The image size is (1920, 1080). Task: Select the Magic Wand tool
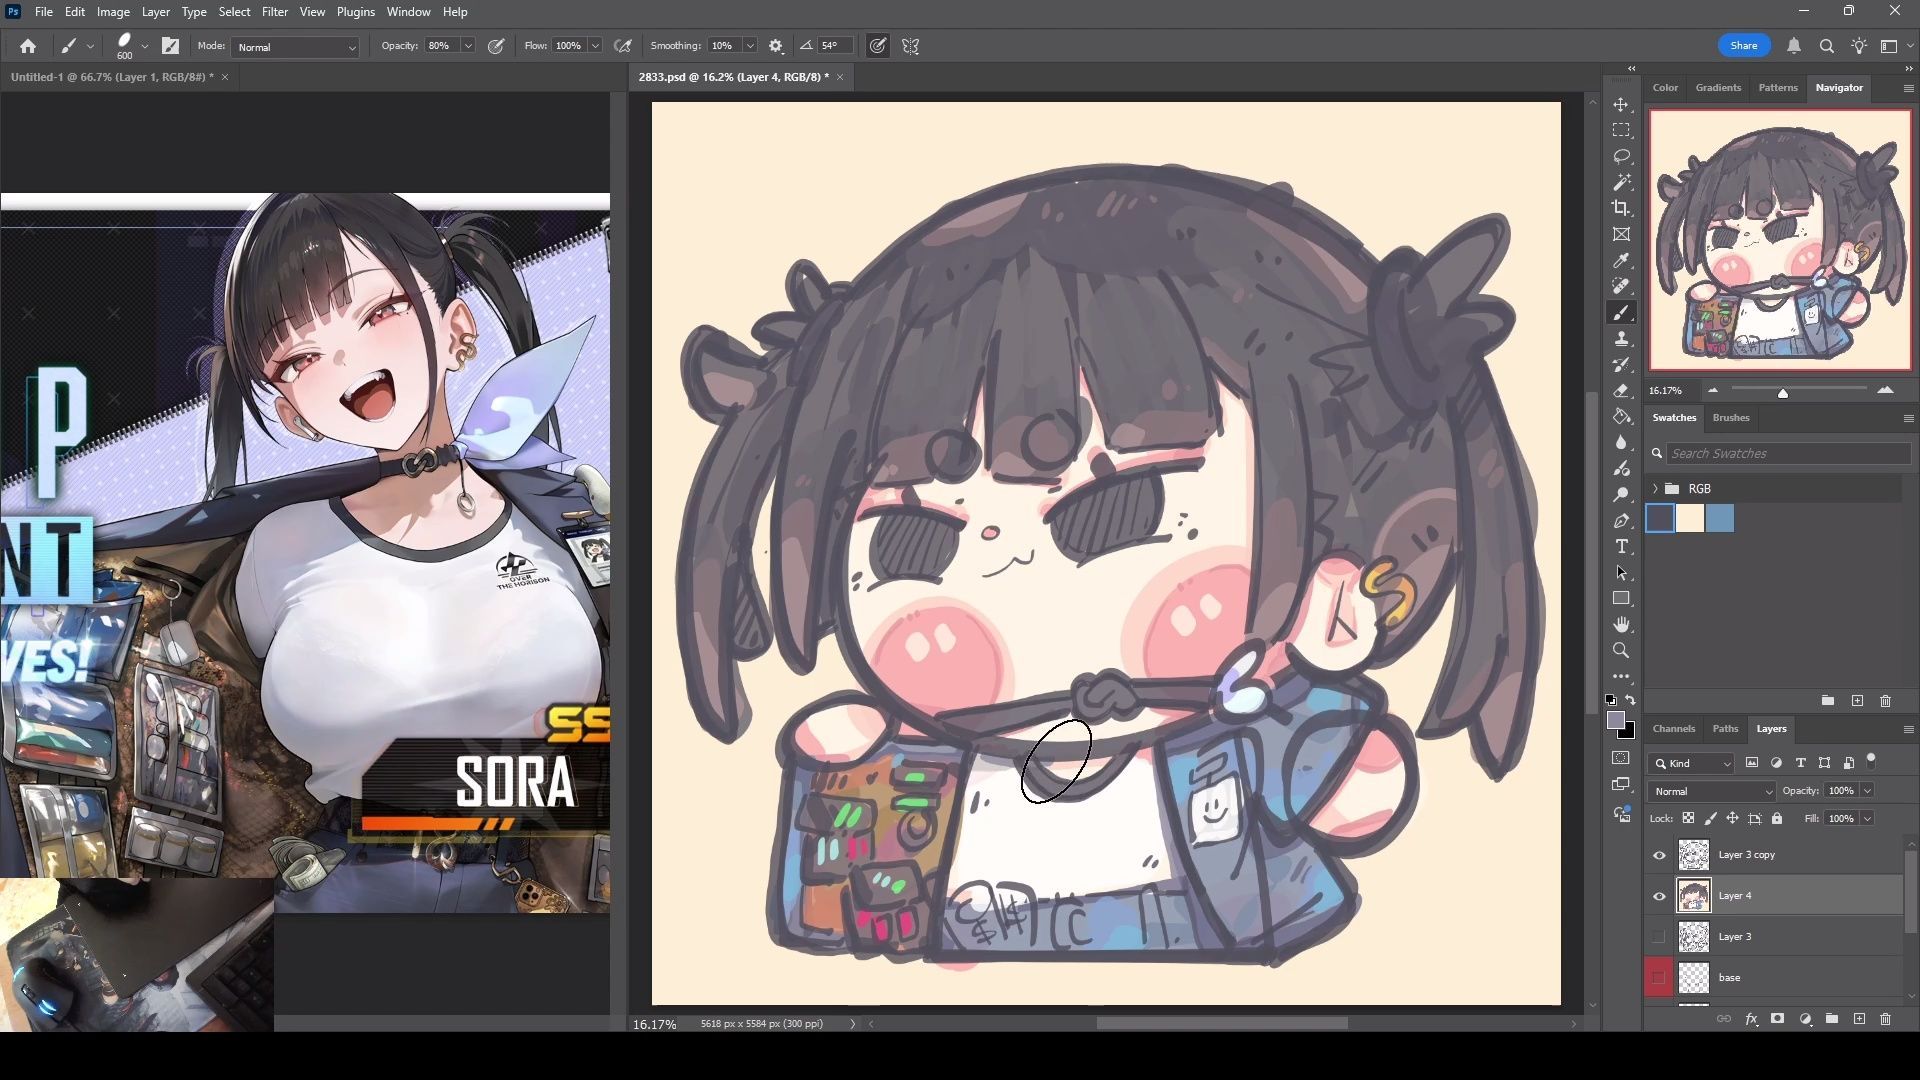1621,183
